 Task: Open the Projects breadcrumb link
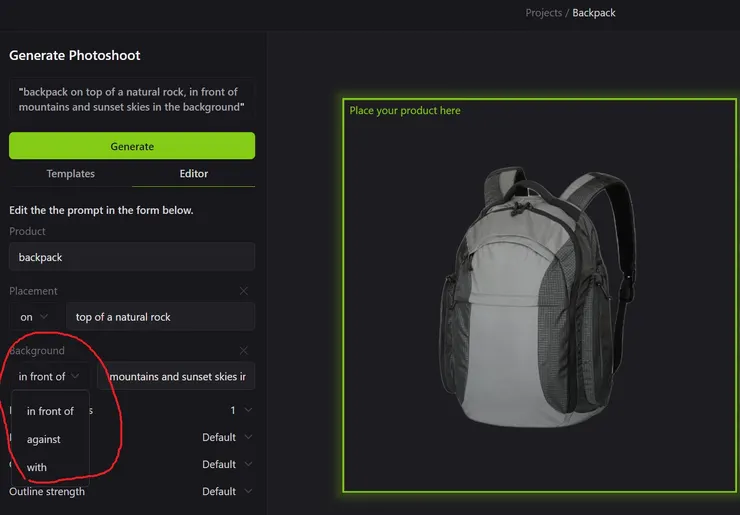[544, 13]
